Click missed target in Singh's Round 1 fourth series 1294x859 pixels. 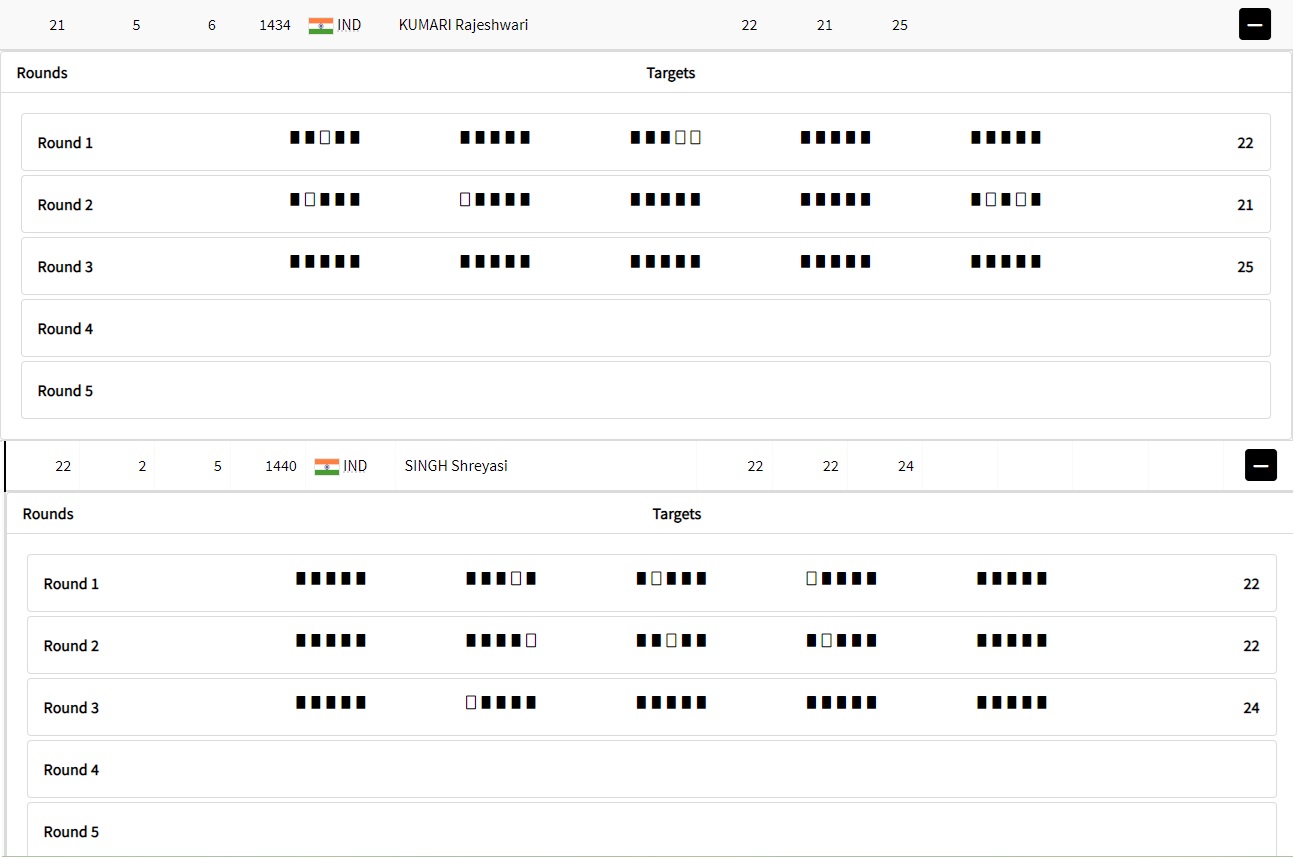(x=811, y=579)
